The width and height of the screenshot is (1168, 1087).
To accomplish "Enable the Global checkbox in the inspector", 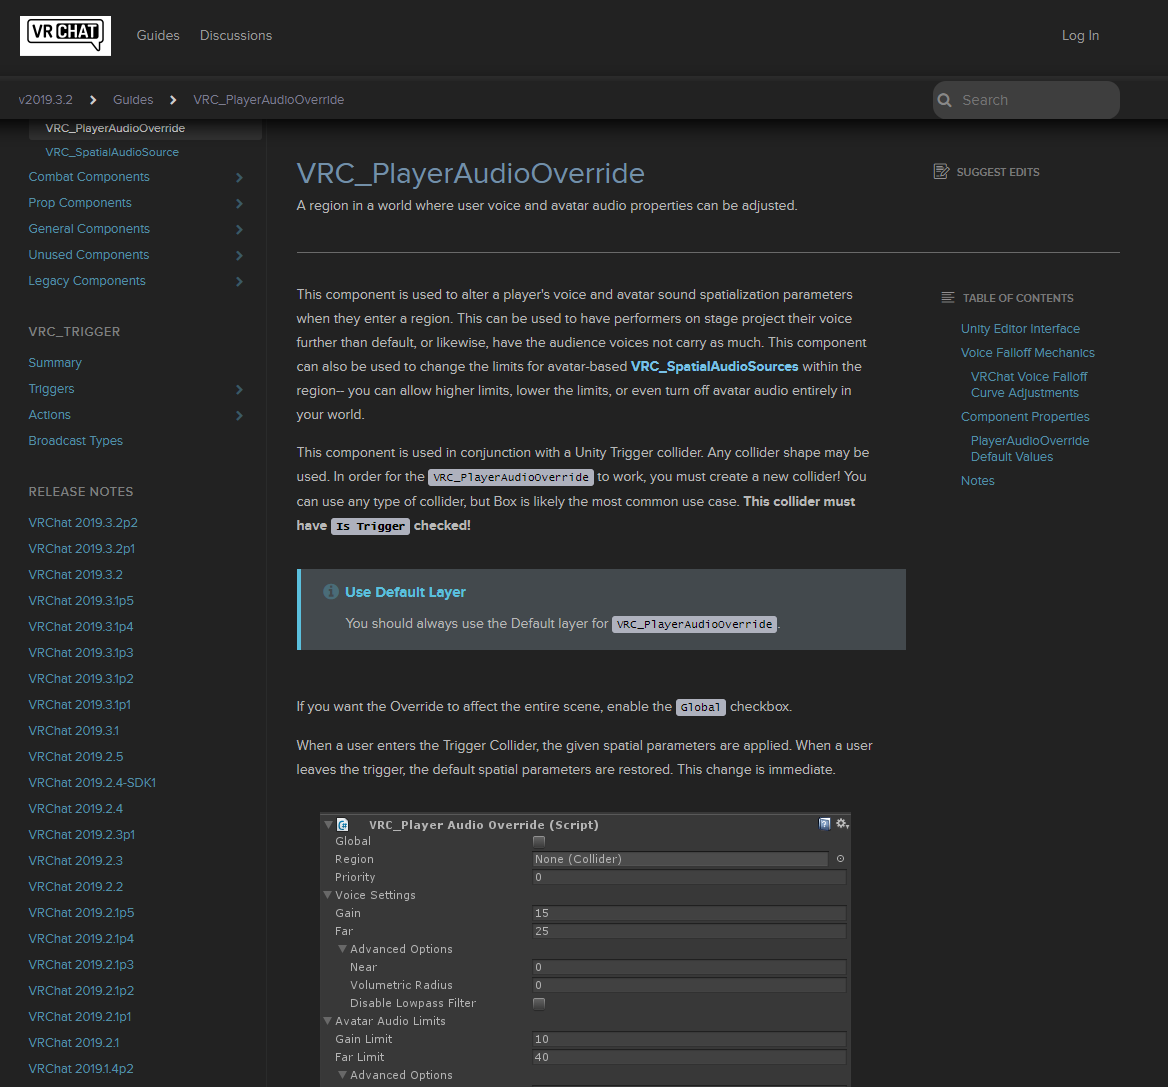I will (x=539, y=841).
